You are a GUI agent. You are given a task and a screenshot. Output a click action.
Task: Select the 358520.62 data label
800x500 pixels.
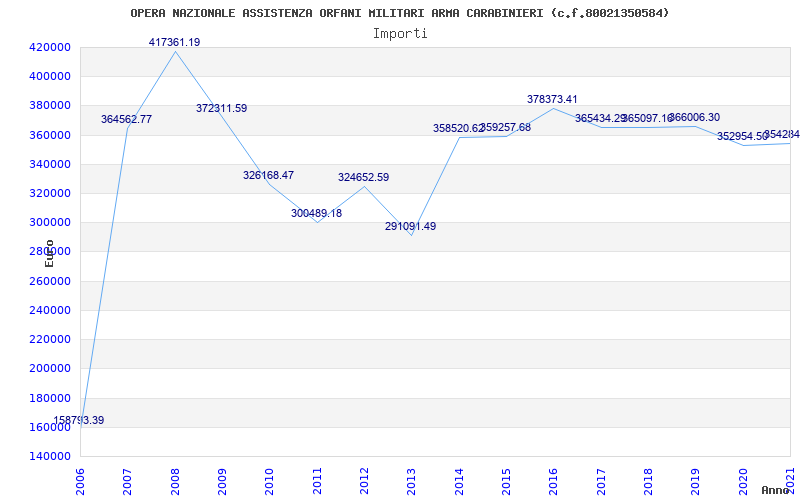(458, 129)
